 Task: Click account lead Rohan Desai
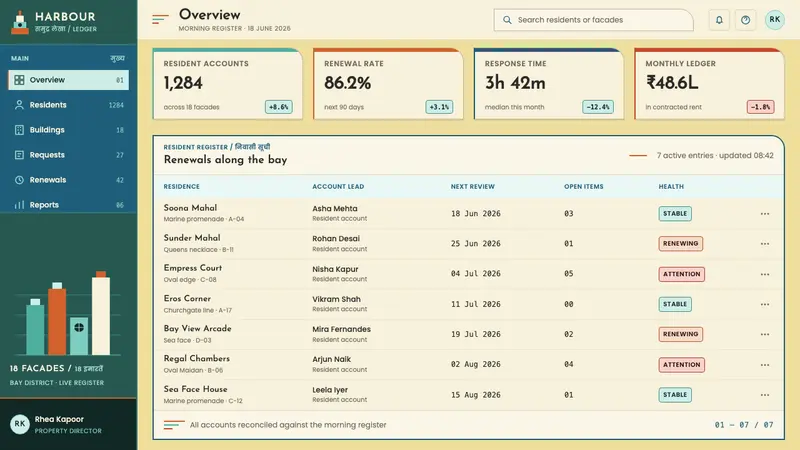pos(336,239)
